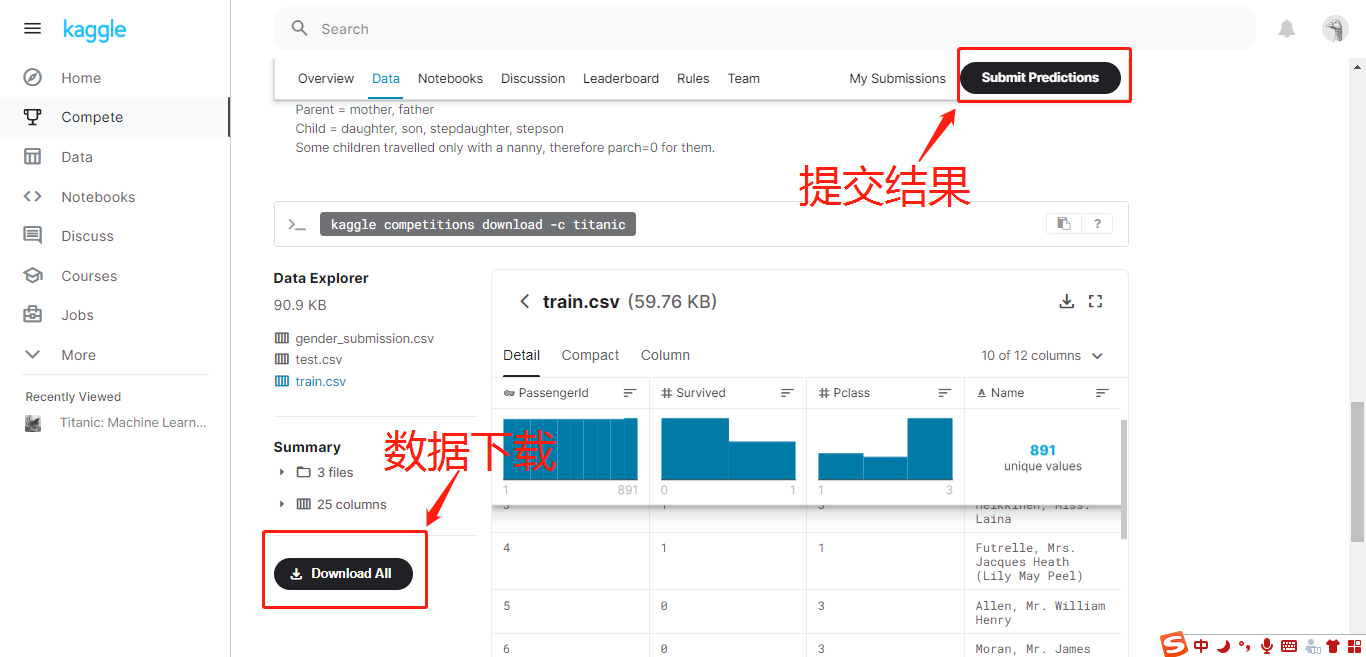Click the microphone voice input icon
The width and height of the screenshot is (1366, 657).
point(1267,646)
